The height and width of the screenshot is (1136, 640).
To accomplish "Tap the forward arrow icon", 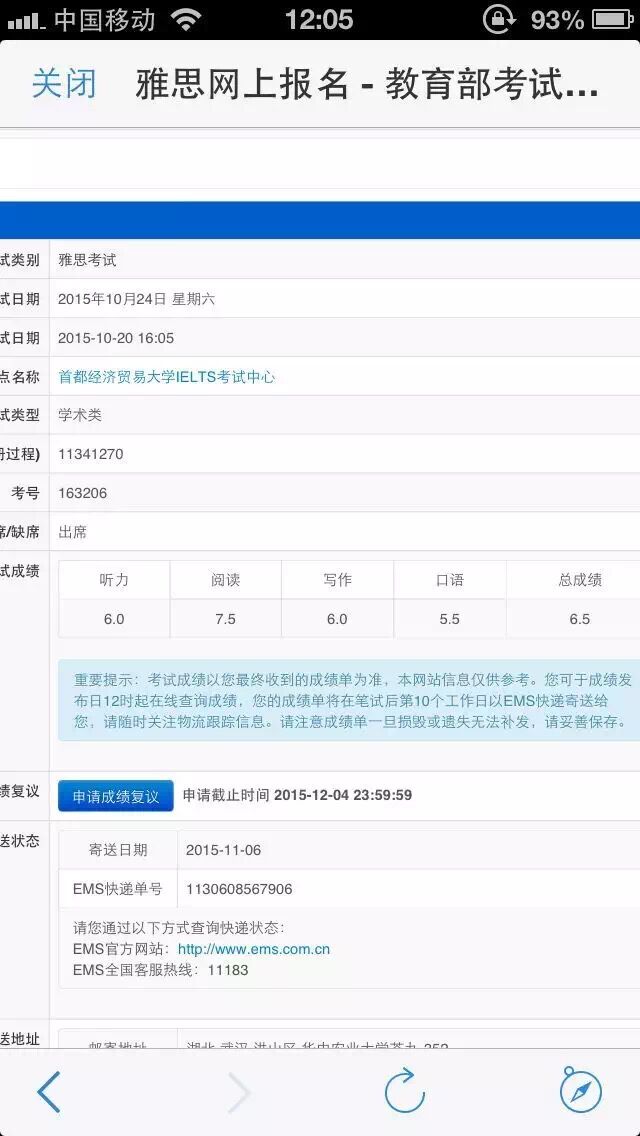I will click(x=238, y=1093).
